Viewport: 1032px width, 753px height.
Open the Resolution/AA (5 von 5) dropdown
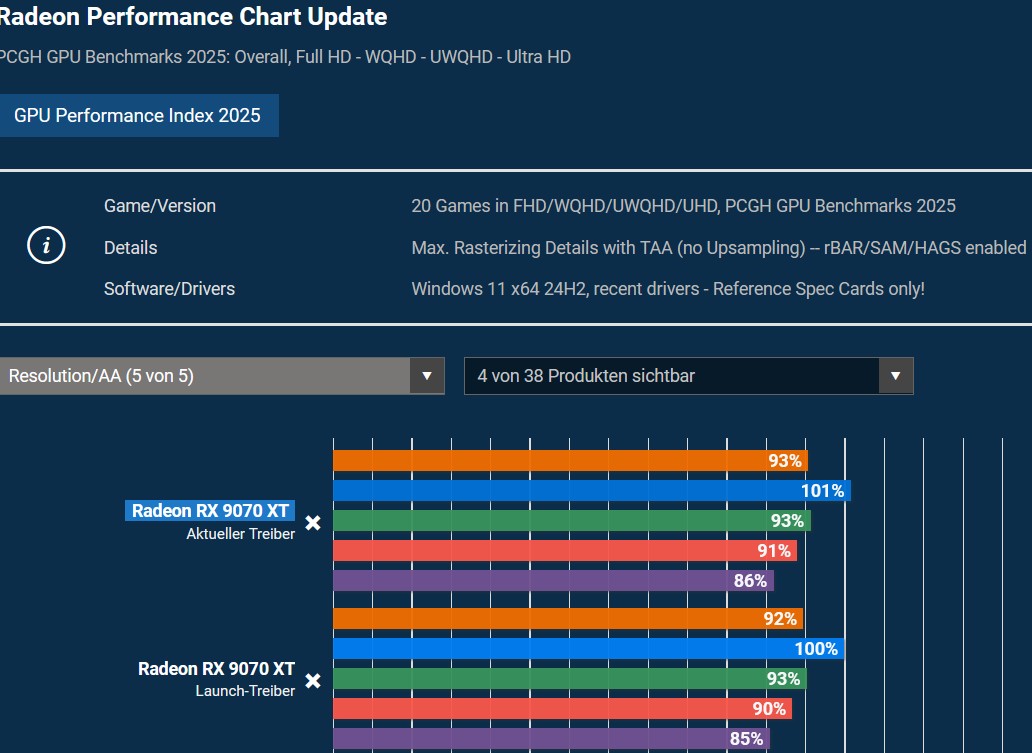222,376
